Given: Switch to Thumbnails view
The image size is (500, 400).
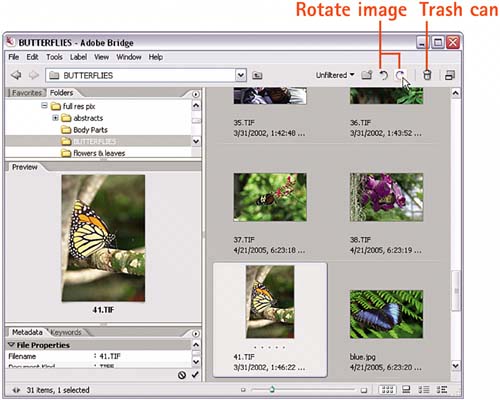Looking at the screenshot, I should 387,389.
